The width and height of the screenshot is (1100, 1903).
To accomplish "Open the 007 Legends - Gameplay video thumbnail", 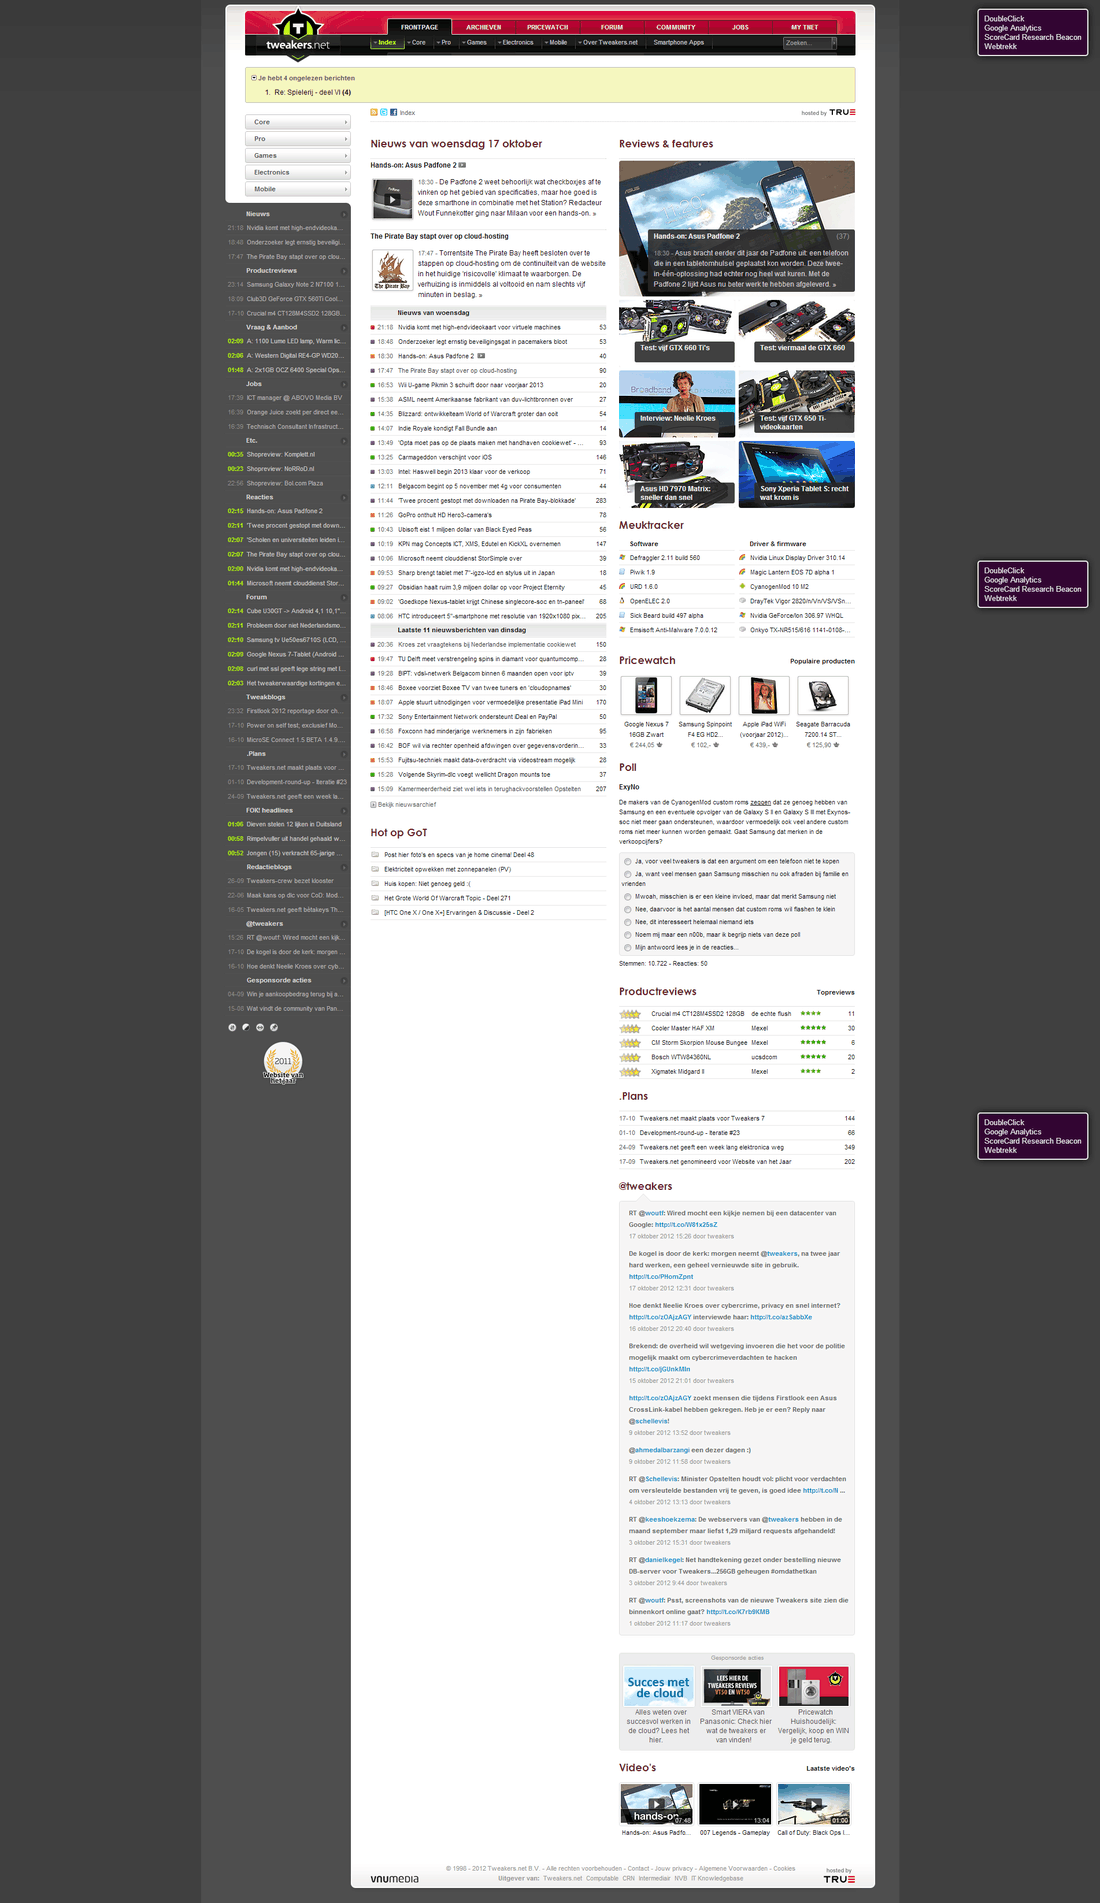I will (735, 1804).
